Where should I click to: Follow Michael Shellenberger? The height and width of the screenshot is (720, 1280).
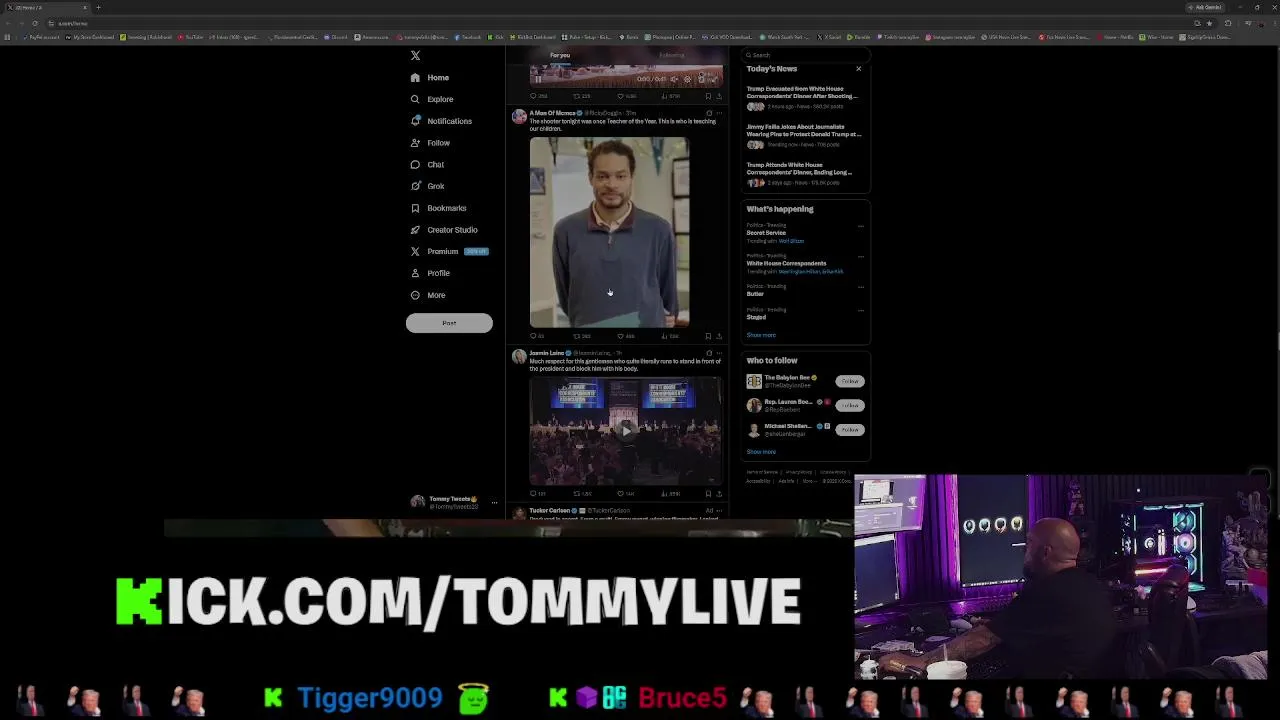click(850, 429)
